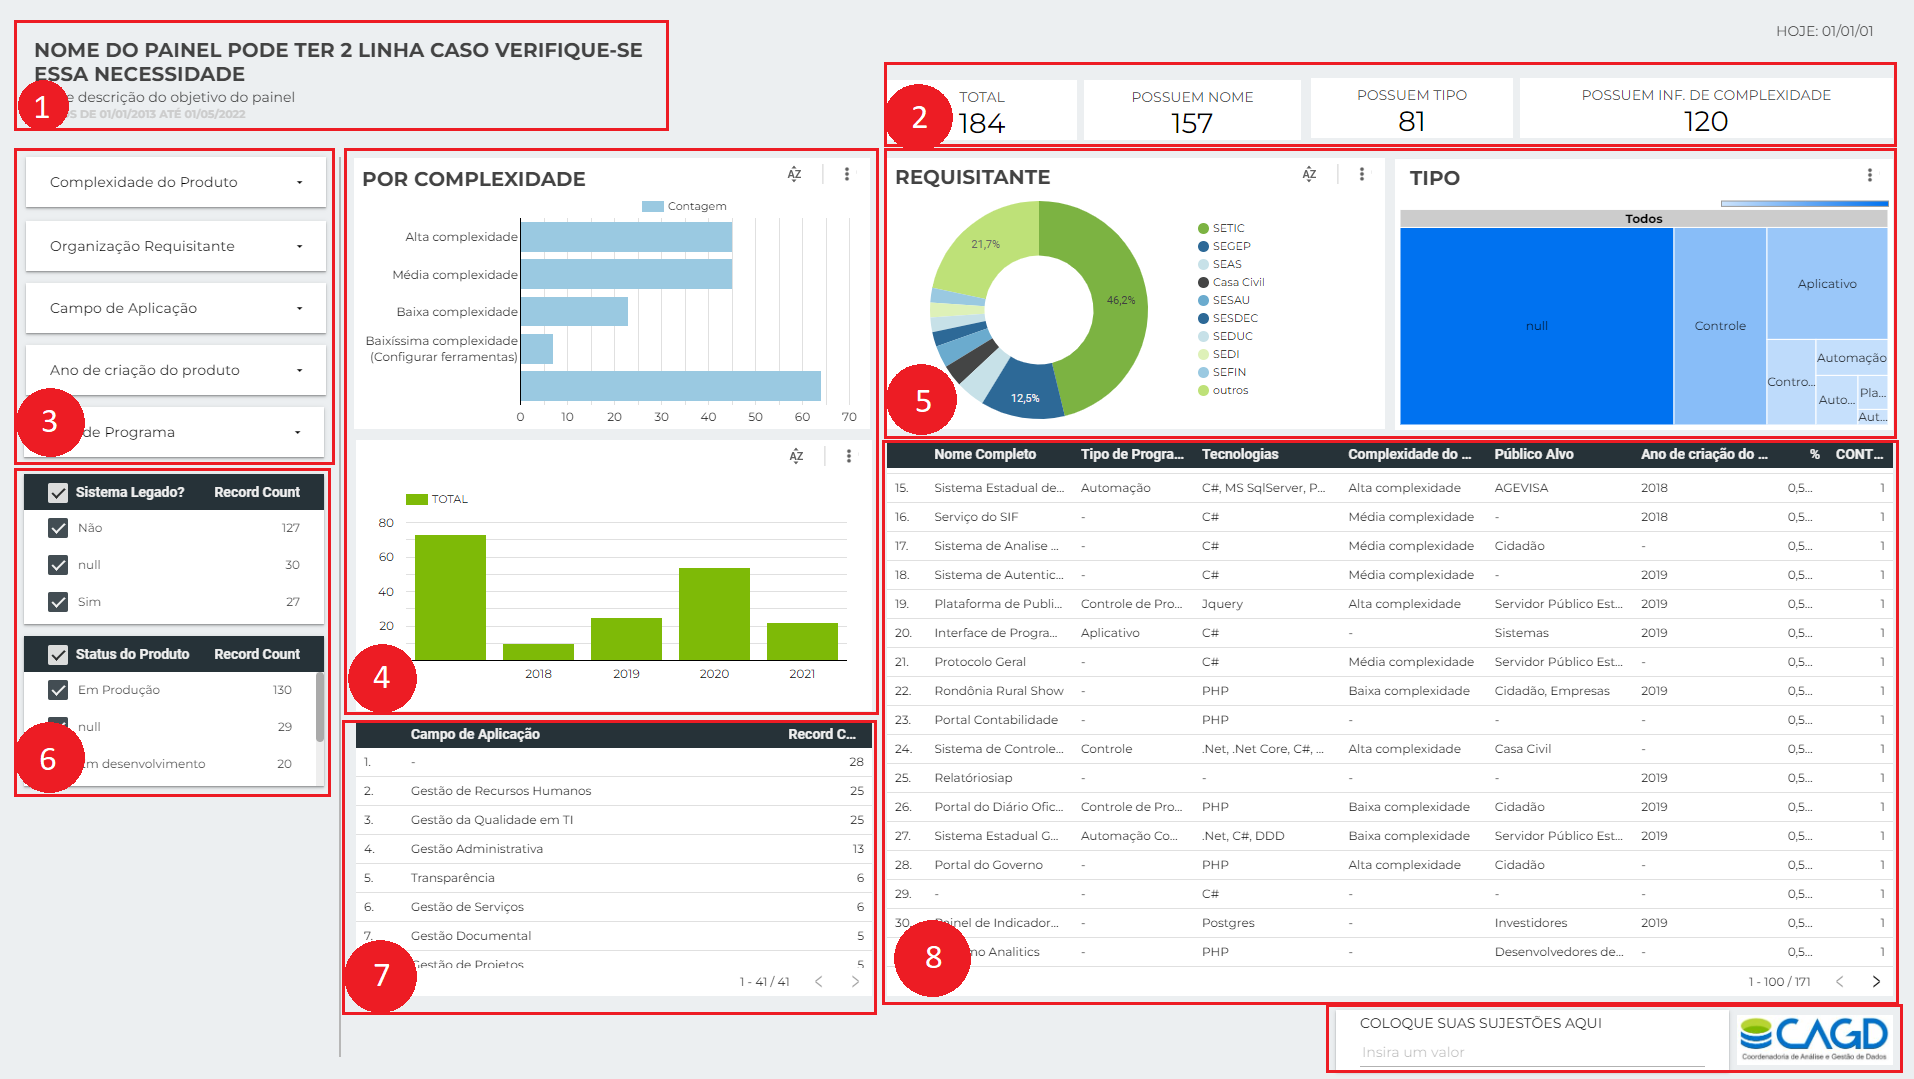The height and width of the screenshot is (1079, 1914).
Task: Select the 2020 bar in TOTAL chart
Action: [x=714, y=614]
